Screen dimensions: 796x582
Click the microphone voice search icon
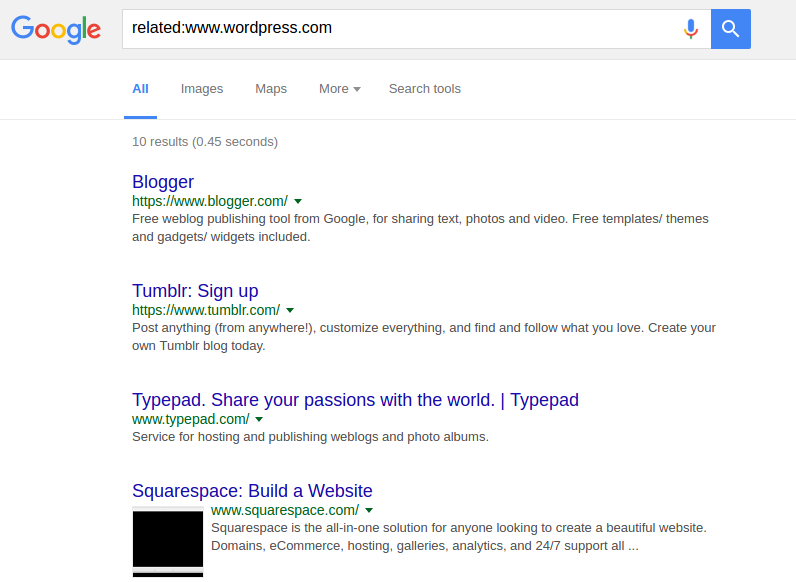pyautogui.click(x=690, y=29)
